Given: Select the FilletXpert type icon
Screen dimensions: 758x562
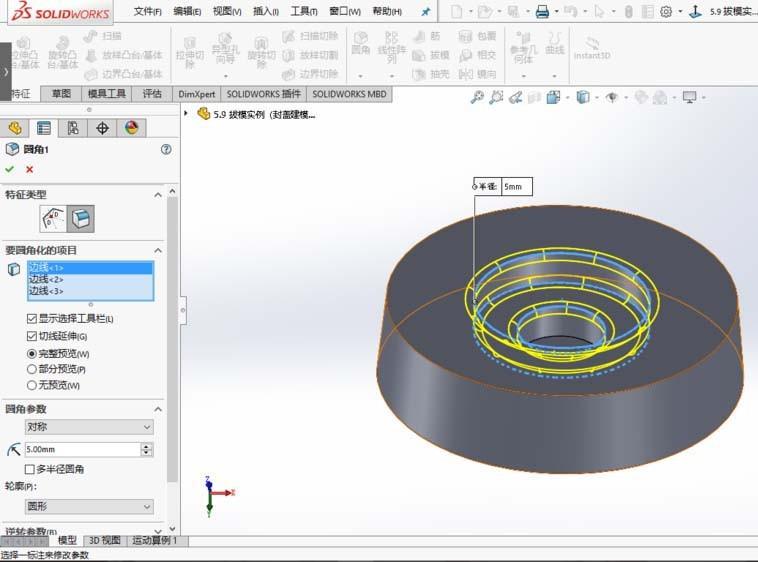Looking at the screenshot, I should click(80, 219).
